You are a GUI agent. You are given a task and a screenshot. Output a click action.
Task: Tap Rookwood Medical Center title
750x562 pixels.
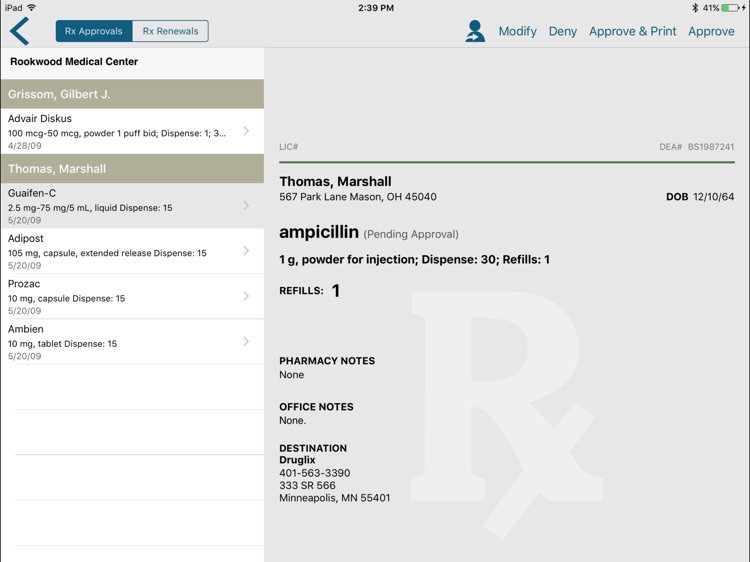click(74, 62)
